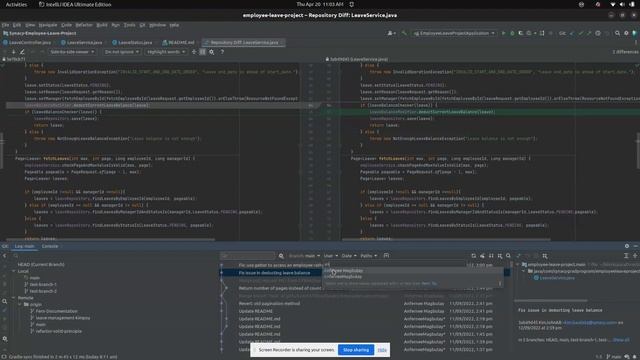Collapse the Remote branches tree node
The height and width of the screenshot is (360, 640).
pyautogui.click(x=13, y=298)
